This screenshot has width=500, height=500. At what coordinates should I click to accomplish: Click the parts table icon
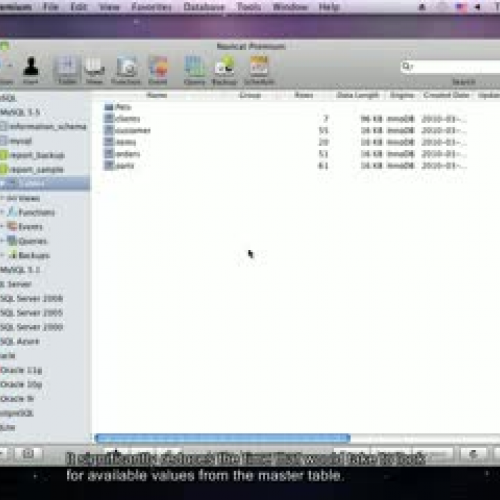point(109,165)
